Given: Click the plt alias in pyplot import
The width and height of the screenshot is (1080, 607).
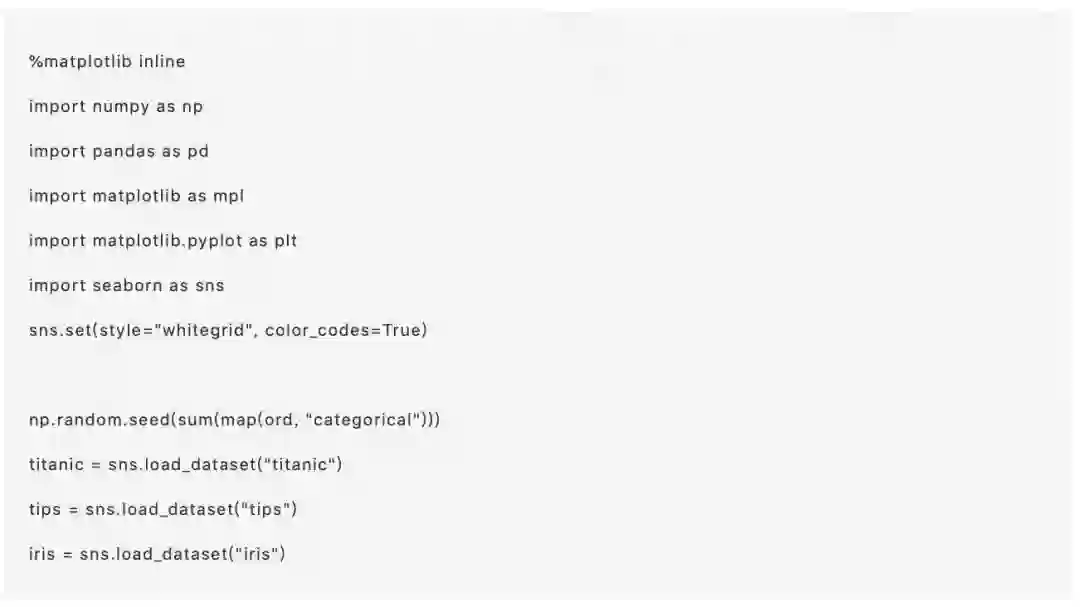Looking at the screenshot, I should pyautogui.click(x=285, y=241).
